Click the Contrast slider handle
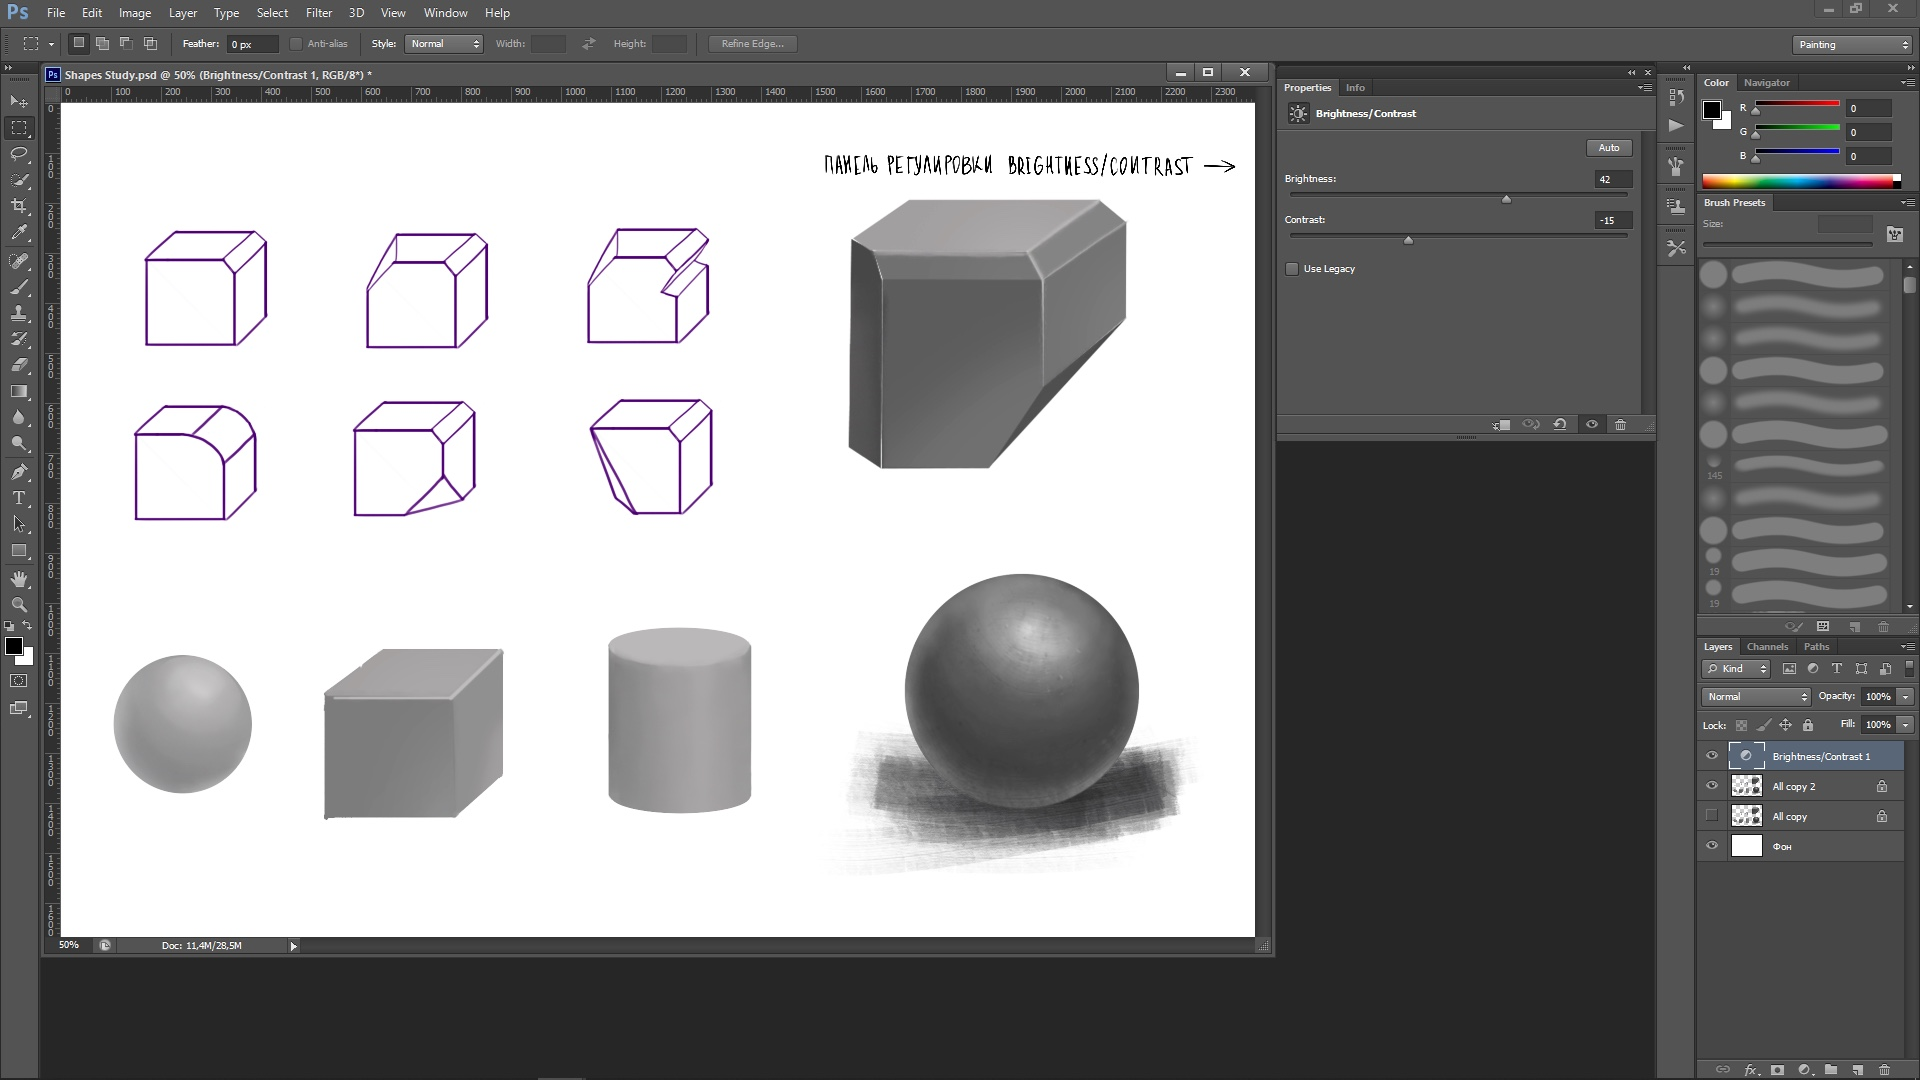This screenshot has width=1920, height=1080. point(1408,240)
